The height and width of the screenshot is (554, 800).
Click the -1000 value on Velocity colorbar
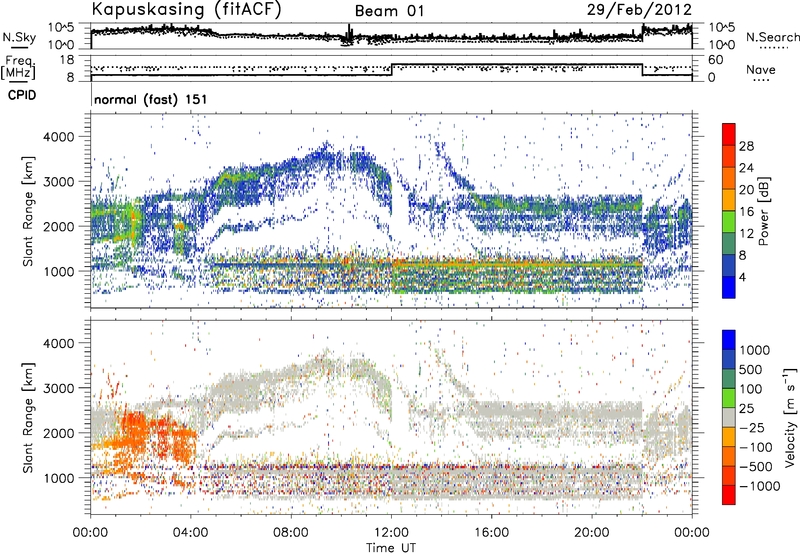[759, 486]
